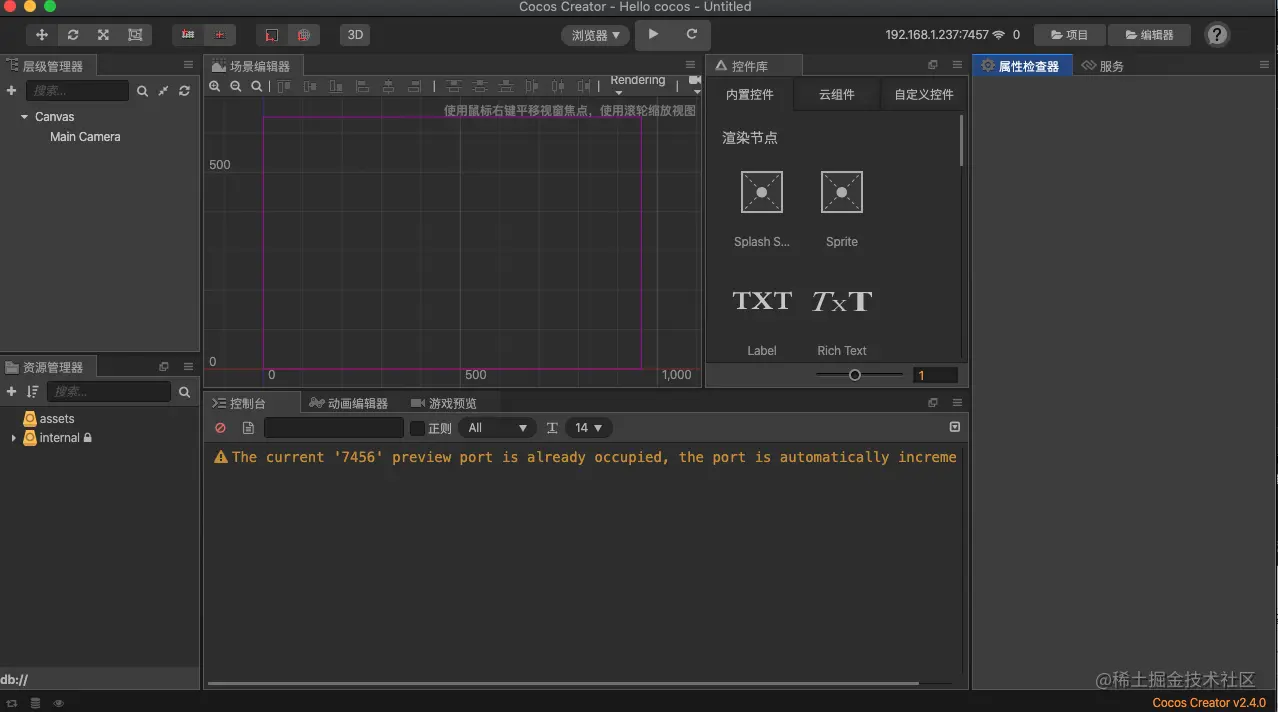
Task: Click the widget library zoom slider
Action: click(856, 375)
